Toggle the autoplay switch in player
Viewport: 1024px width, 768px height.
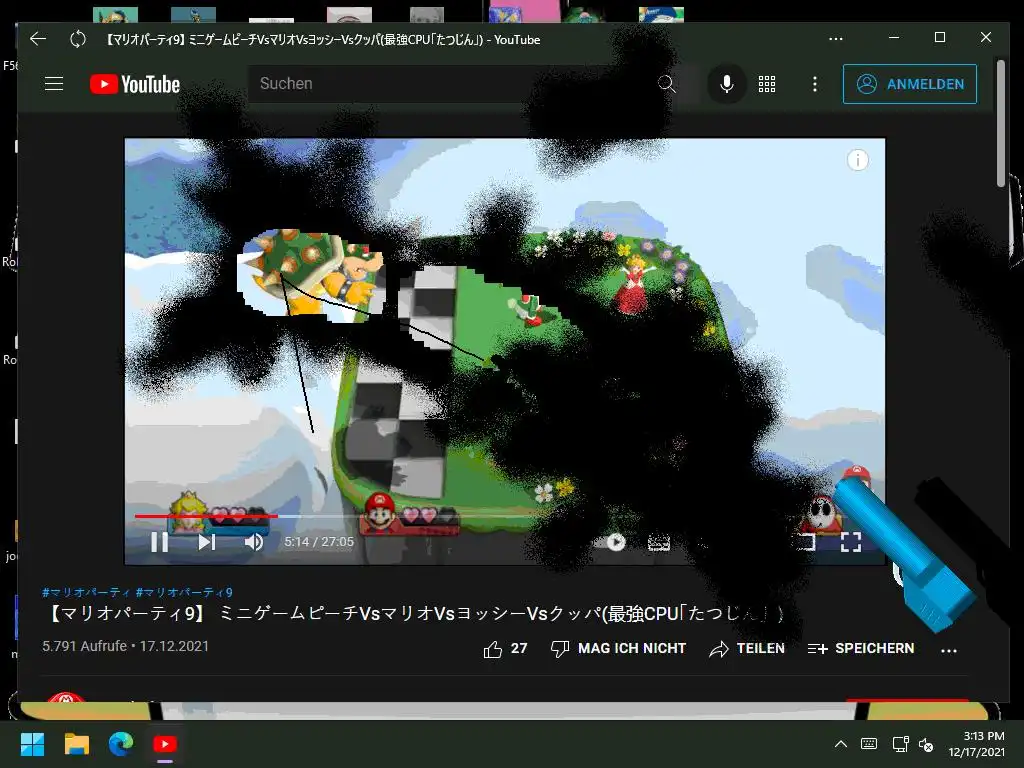611,542
